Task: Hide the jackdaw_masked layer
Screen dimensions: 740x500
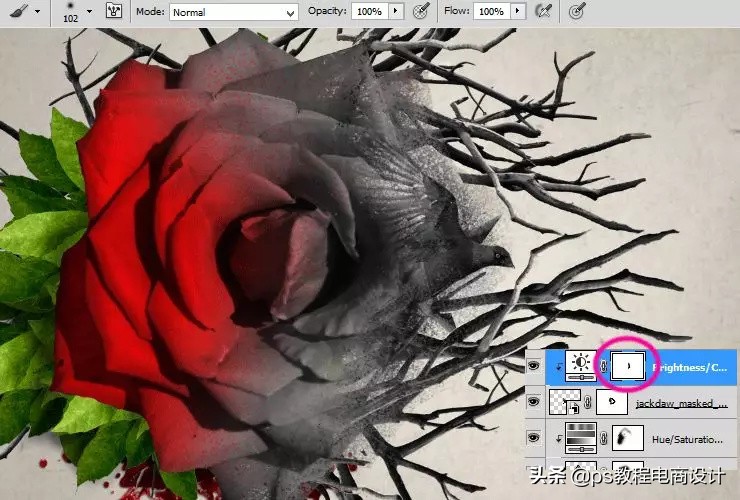Action: point(534,403)
